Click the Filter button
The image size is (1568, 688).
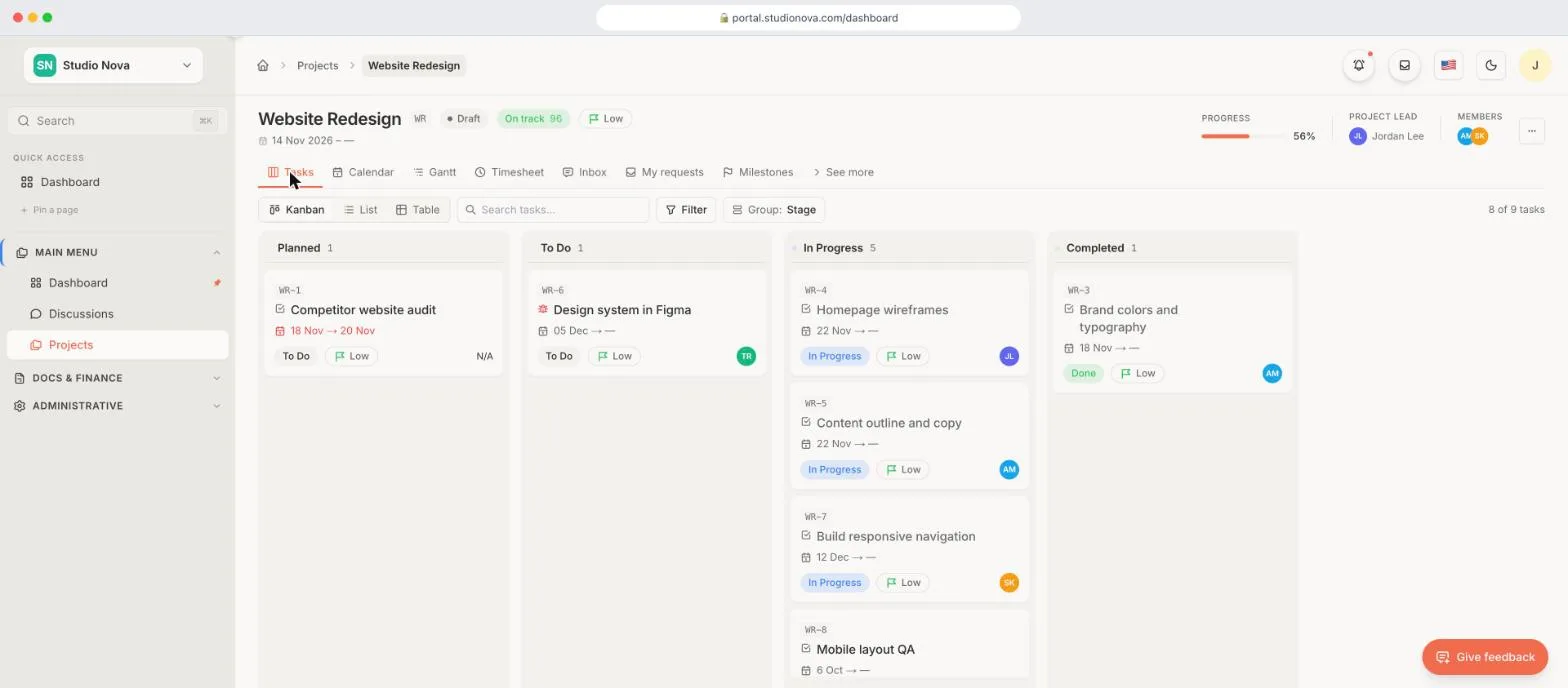686,210
